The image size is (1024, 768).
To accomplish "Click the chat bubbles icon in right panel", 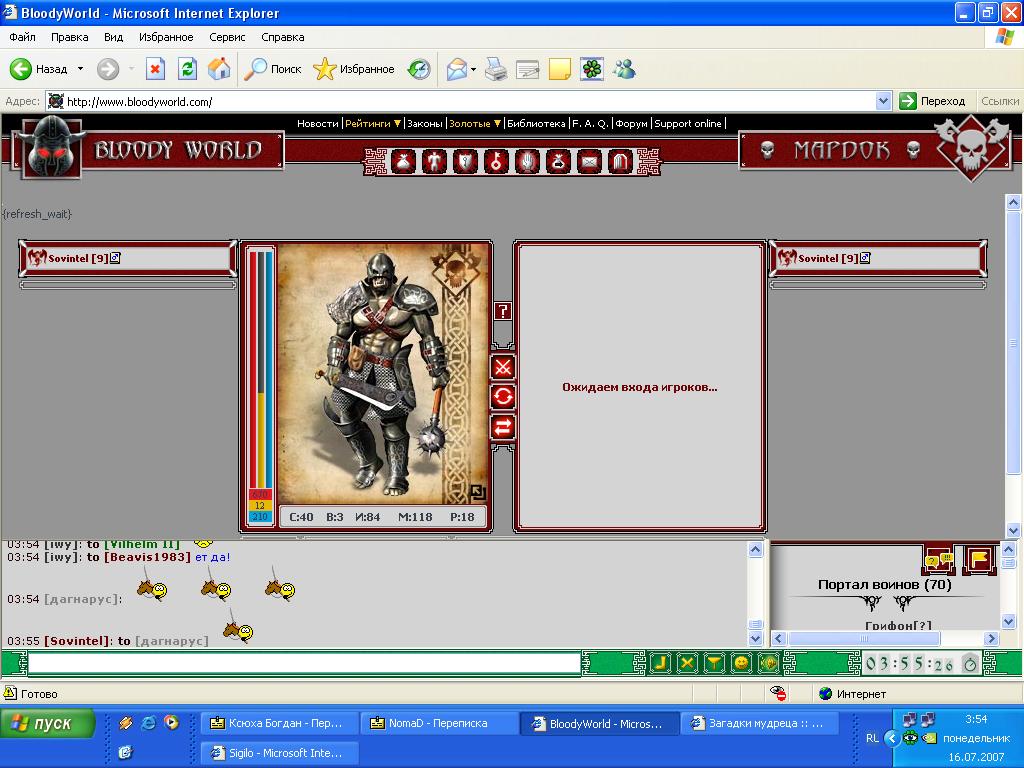I will pos(939,560).
